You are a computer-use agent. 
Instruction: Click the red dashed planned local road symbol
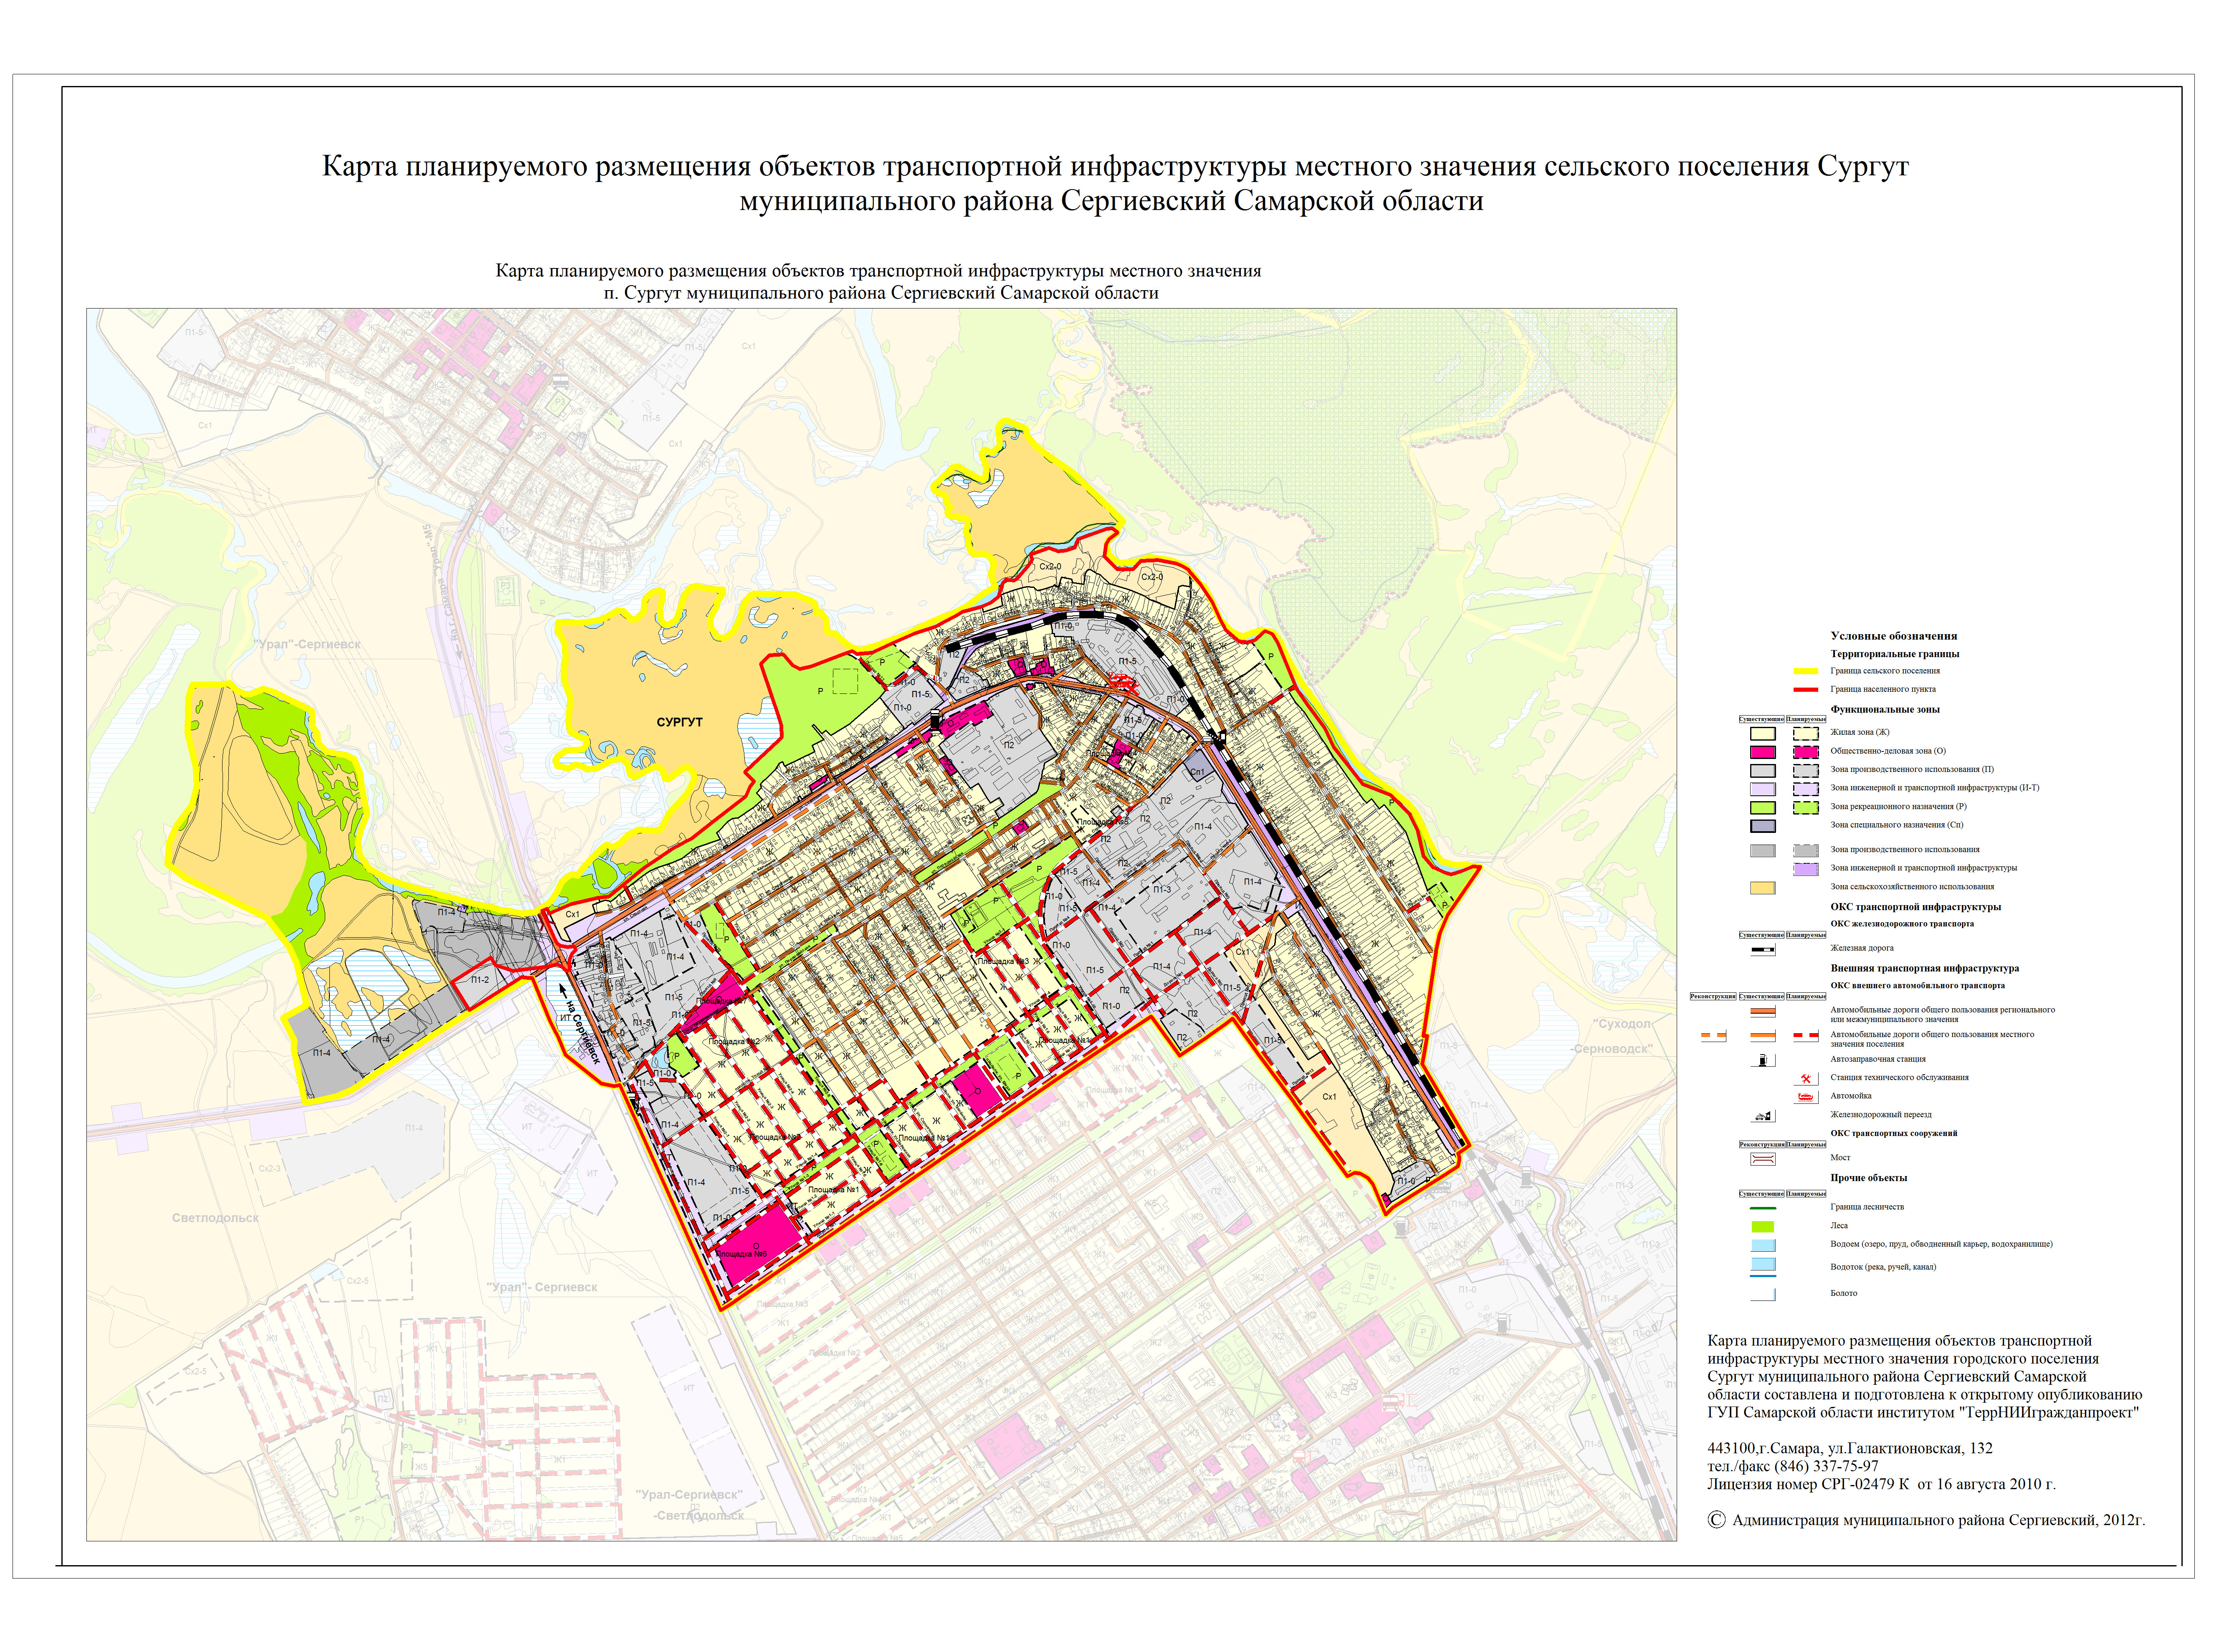click(1806, 1035)
